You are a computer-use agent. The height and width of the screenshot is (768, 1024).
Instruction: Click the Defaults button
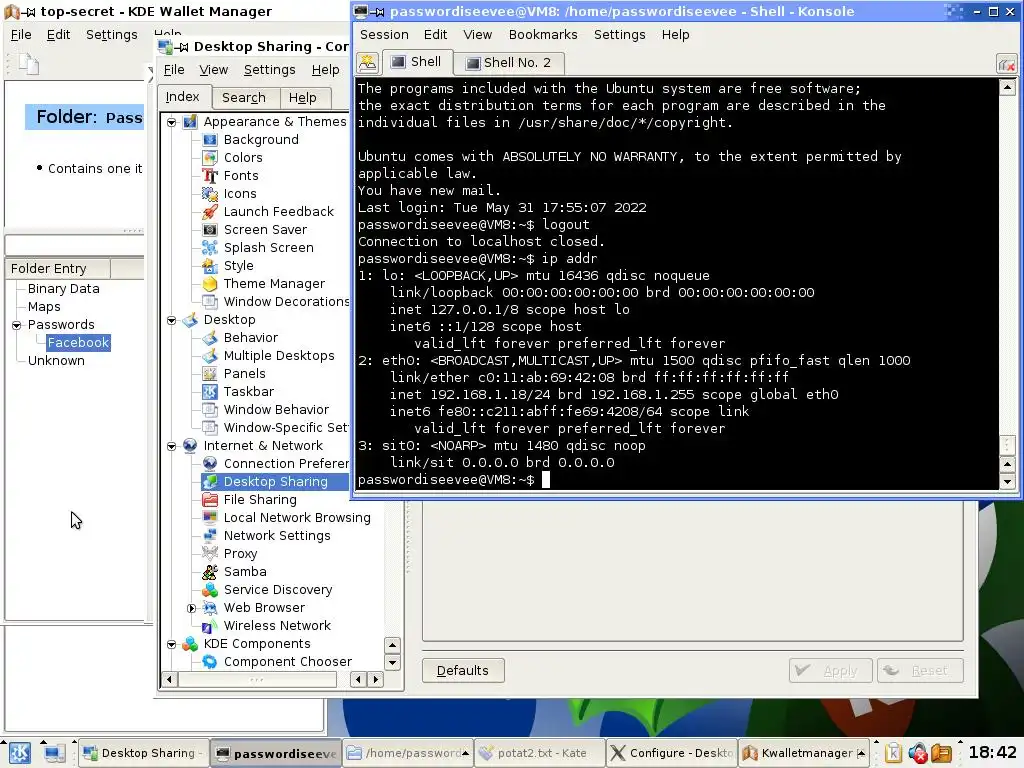(463, 671)
